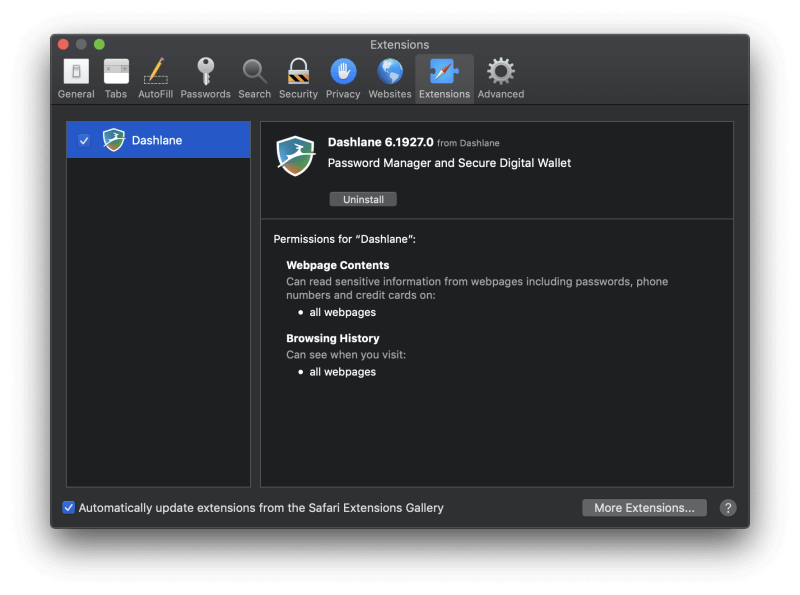Image resolution: width=800 pixels, height=595 pixels.
Task: Click the large Dashlane logo in details
Action: pyautogui.click(x=295, y=156)
